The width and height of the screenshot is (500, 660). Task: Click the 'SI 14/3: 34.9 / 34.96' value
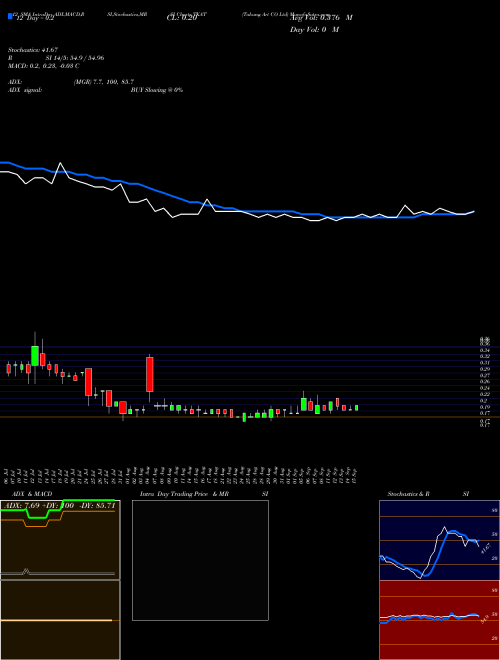75,58
